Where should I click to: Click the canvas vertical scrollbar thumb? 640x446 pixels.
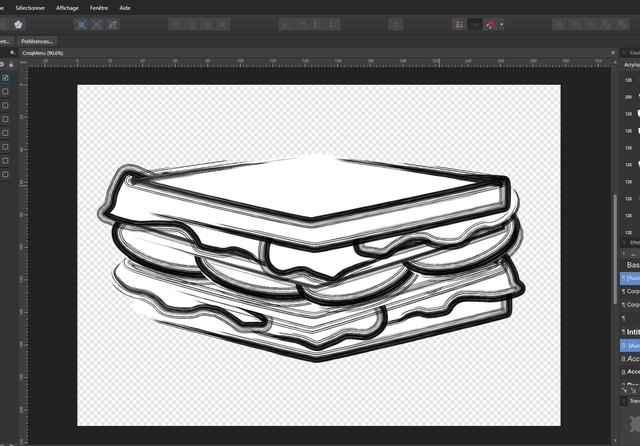coord(615,249)
